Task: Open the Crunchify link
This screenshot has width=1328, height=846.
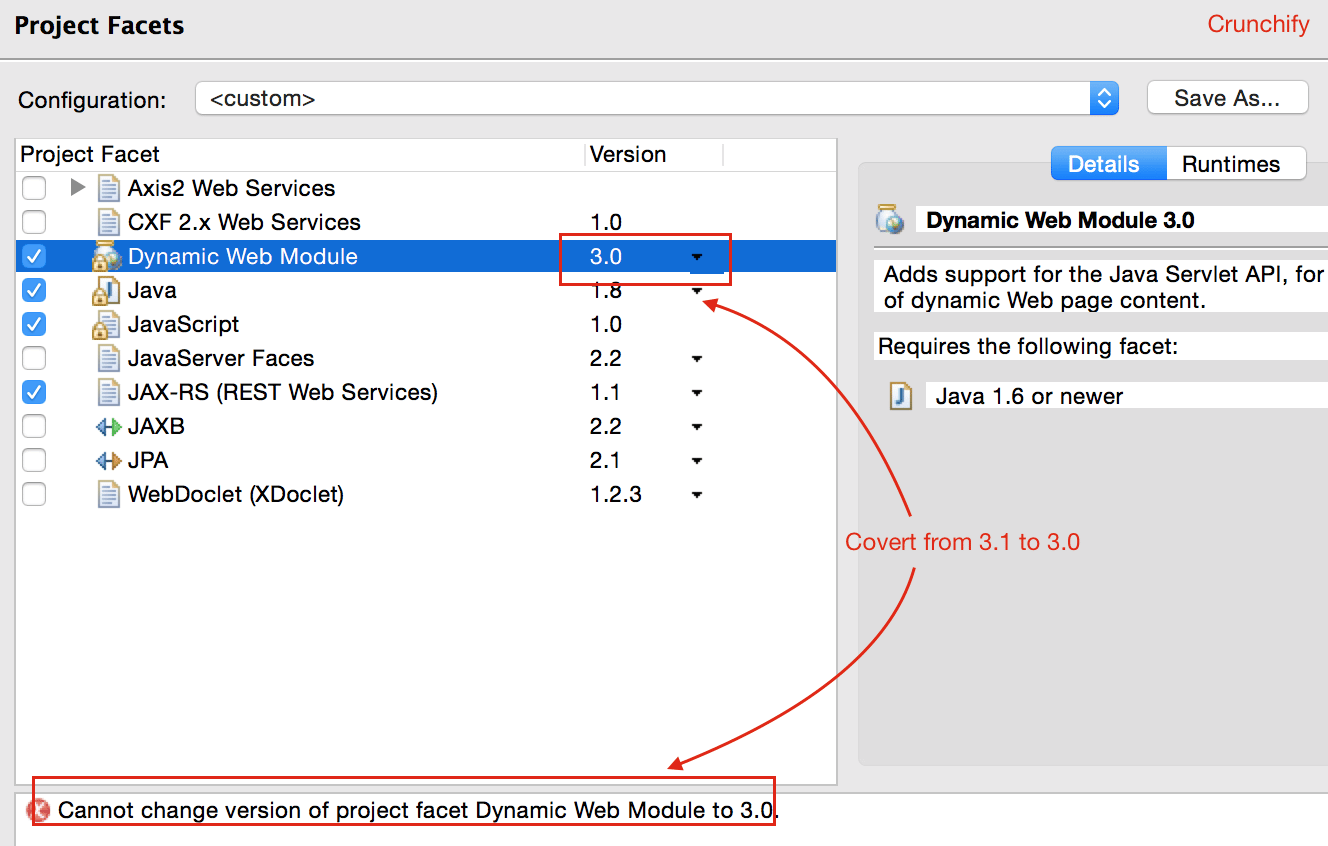Action: pos(1258,24)
